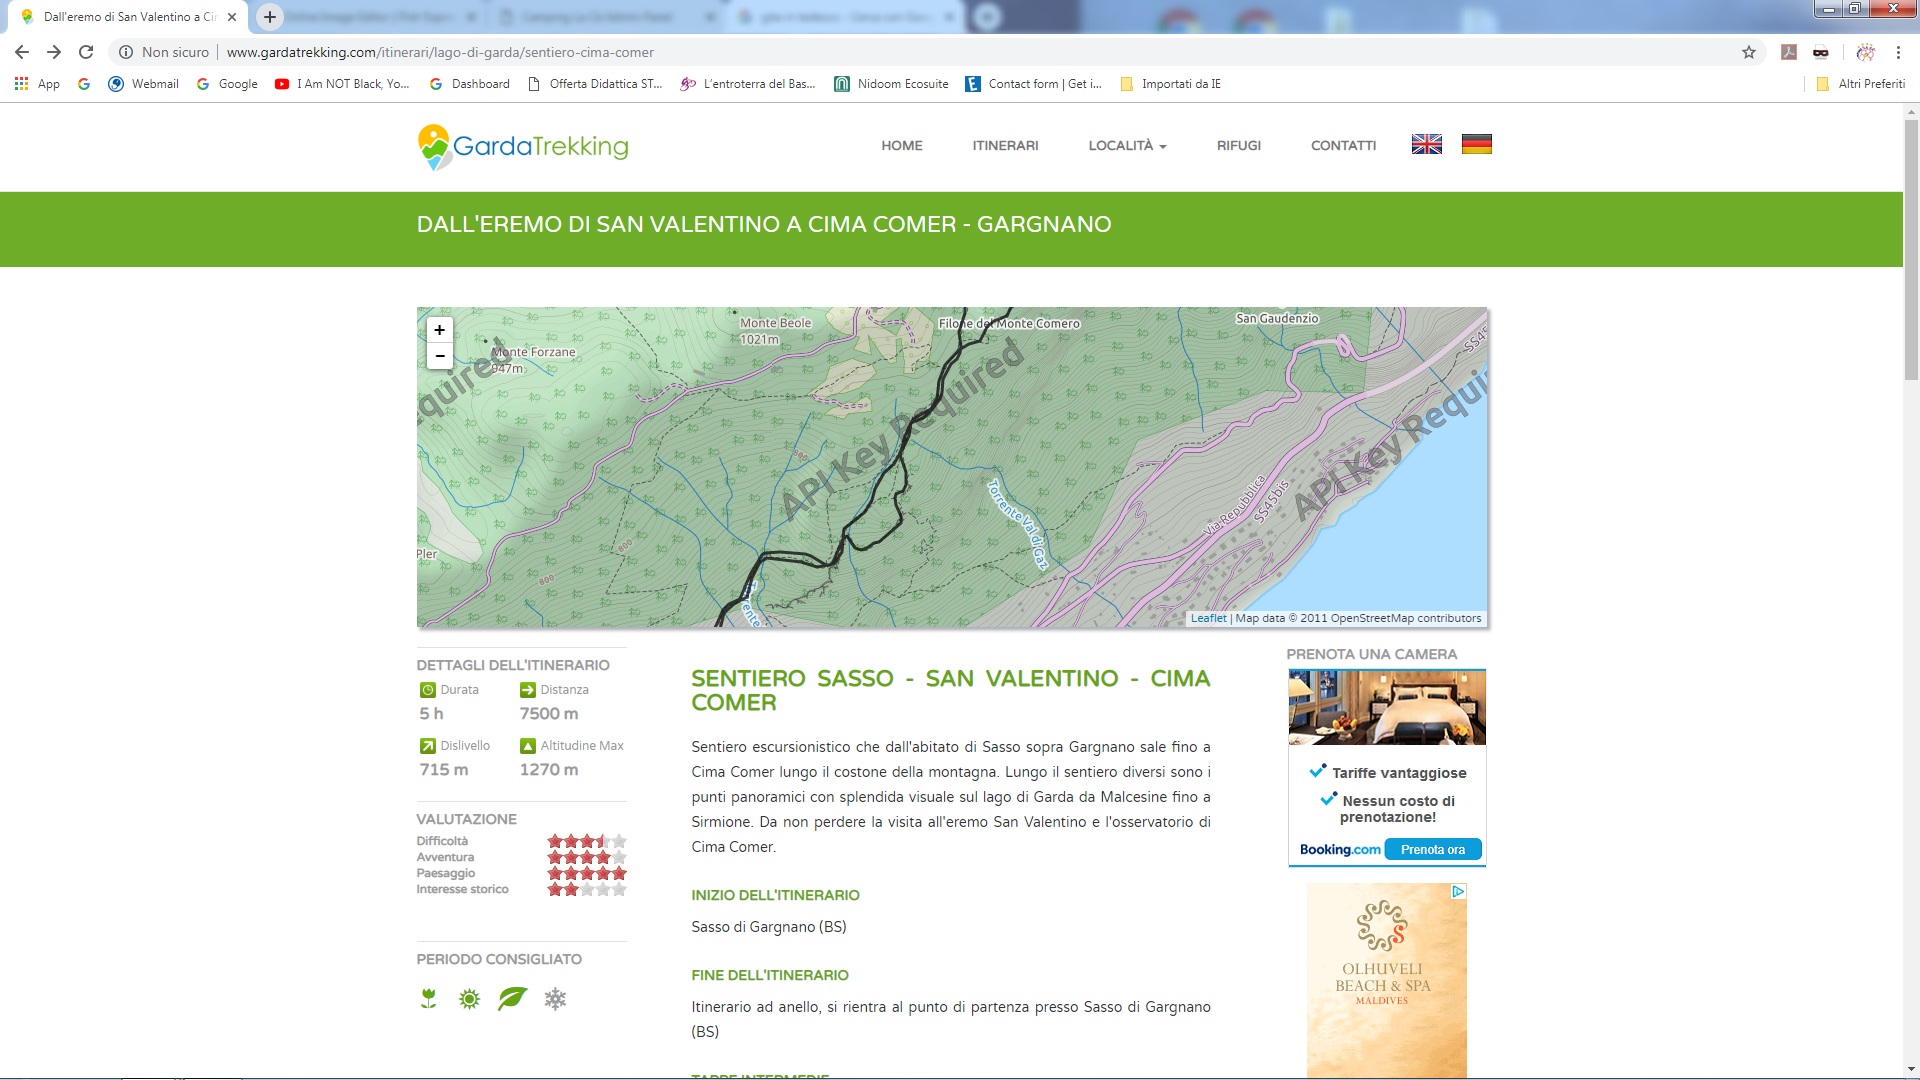
Task: Open the Apps shortcut in bookmarks bar
Action: 37,84
